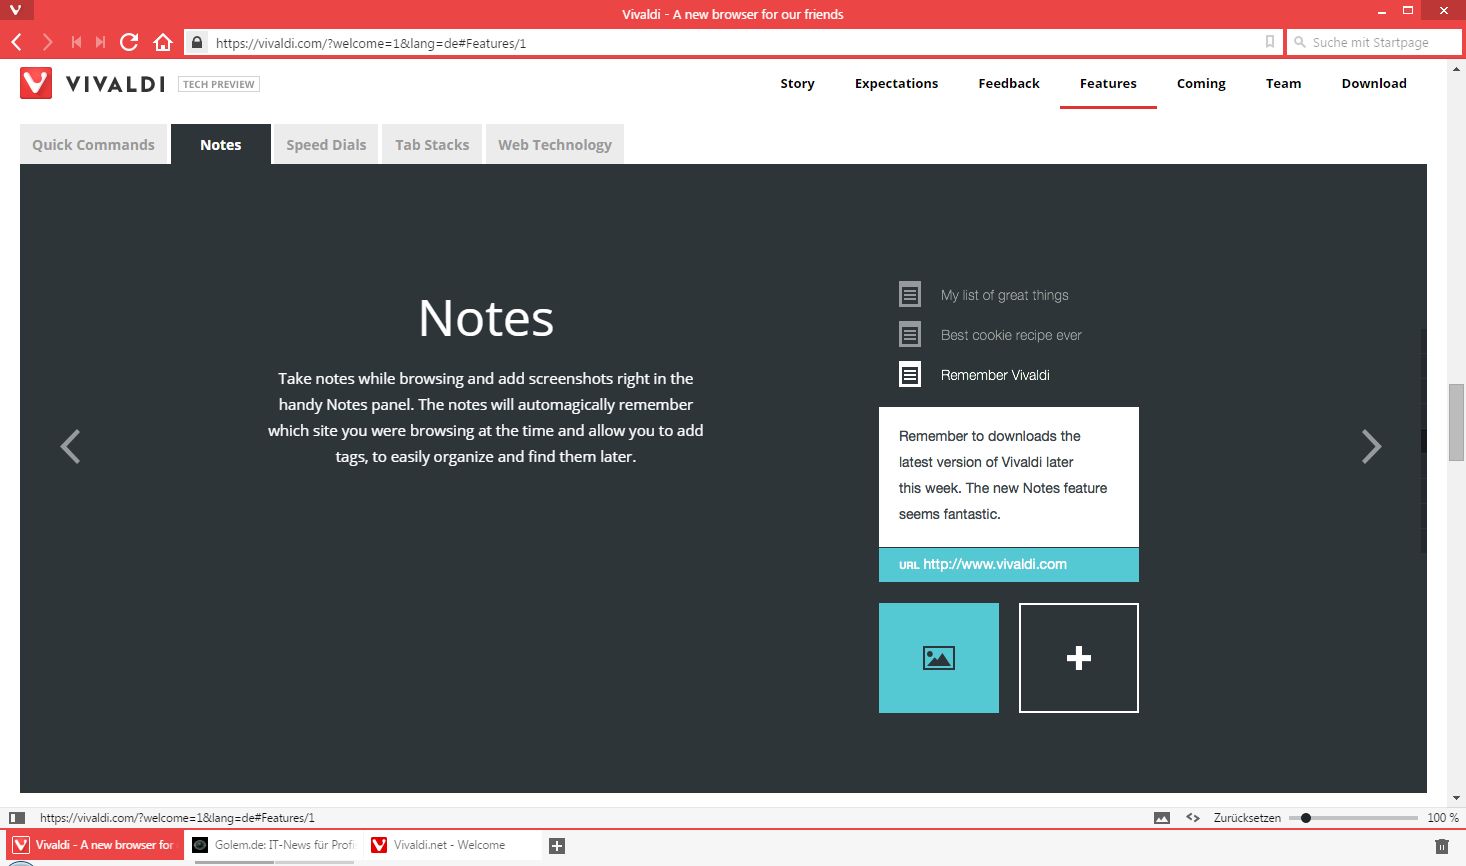
Task: Click the note icon beside Remember Vivaldi
Action: tap(910, 375)
